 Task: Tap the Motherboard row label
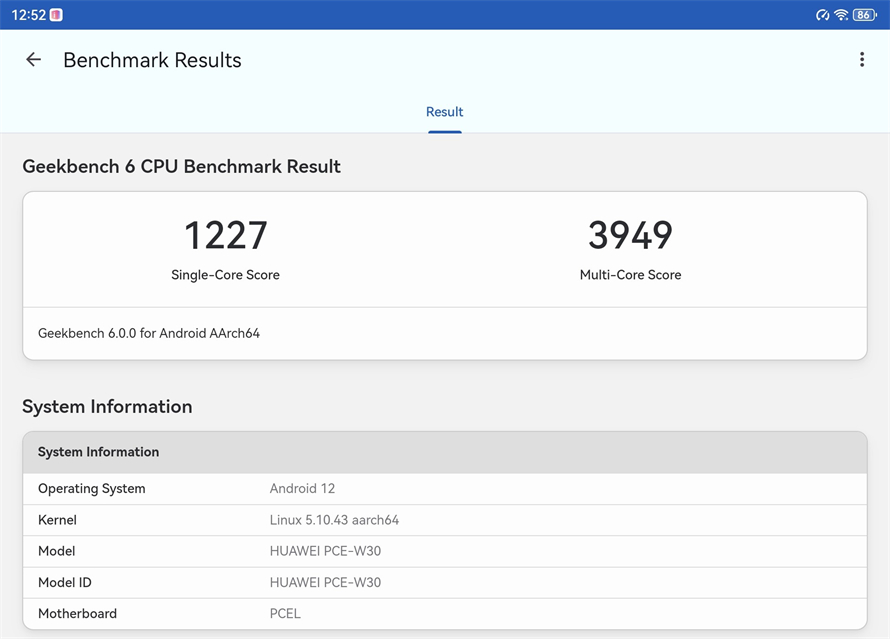point(77,613)
